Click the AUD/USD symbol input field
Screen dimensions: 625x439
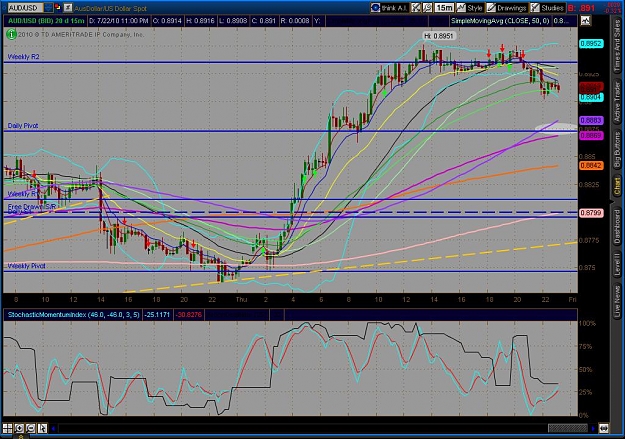coord(25,8)
